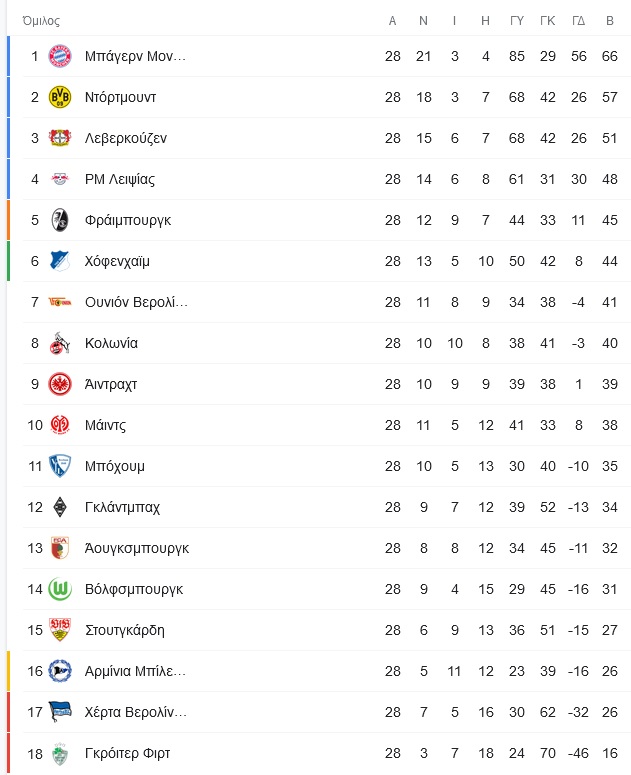Click the Eintracht Frankfurt eagle crest

coord(60,384)
